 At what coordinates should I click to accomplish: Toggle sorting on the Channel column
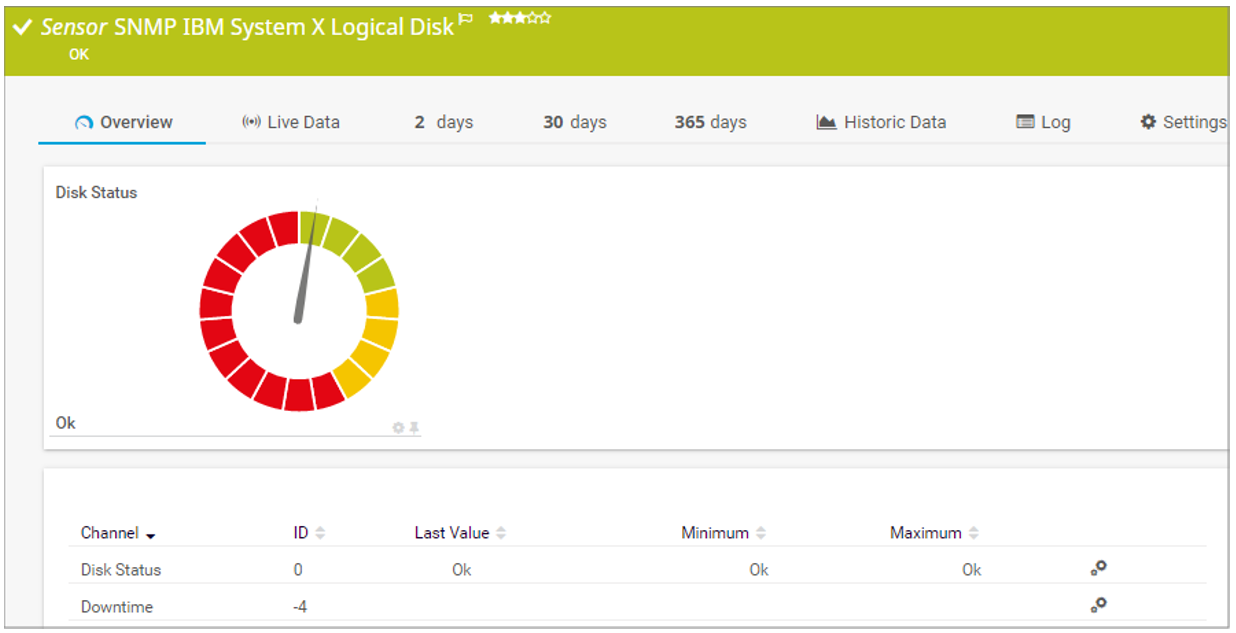pyautogui.click(x=112, y=532)
